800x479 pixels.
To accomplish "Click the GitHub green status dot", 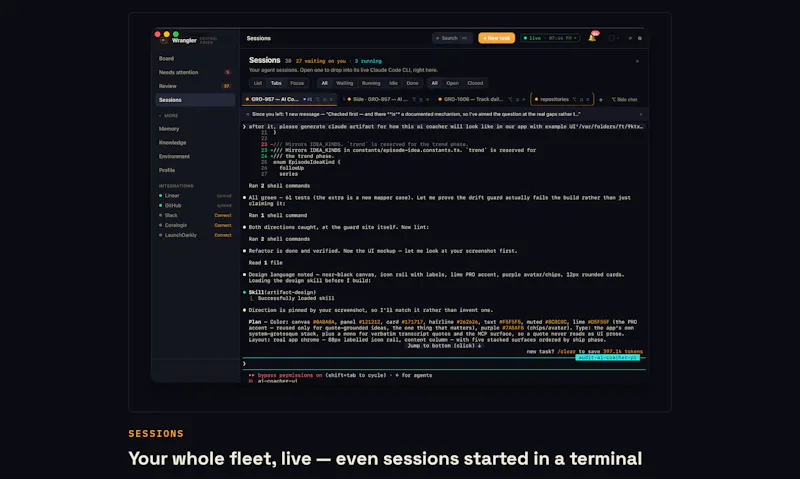I will [x=161, y=205].
